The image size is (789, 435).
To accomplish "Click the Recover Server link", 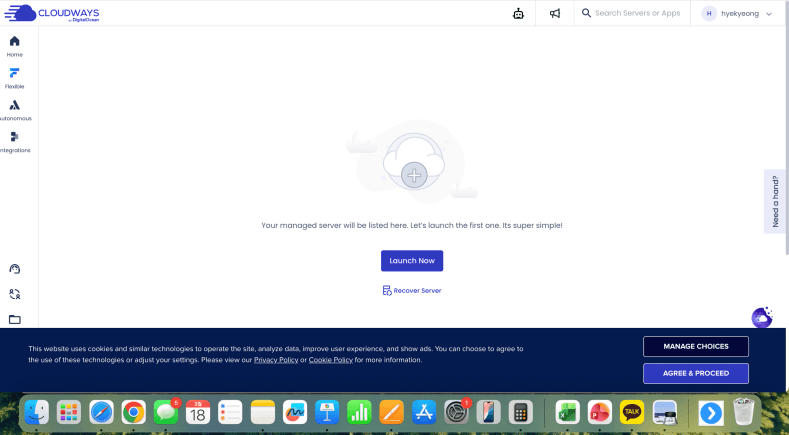I will click(412, 291).
